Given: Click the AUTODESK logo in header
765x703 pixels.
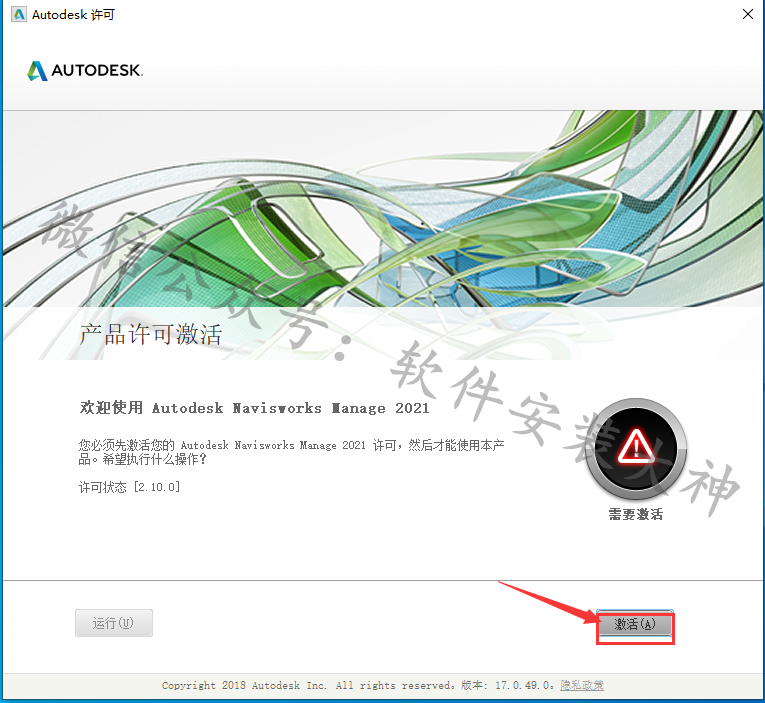Looking at the screenshot, I should pyautogui.click(x=85, y=71).
